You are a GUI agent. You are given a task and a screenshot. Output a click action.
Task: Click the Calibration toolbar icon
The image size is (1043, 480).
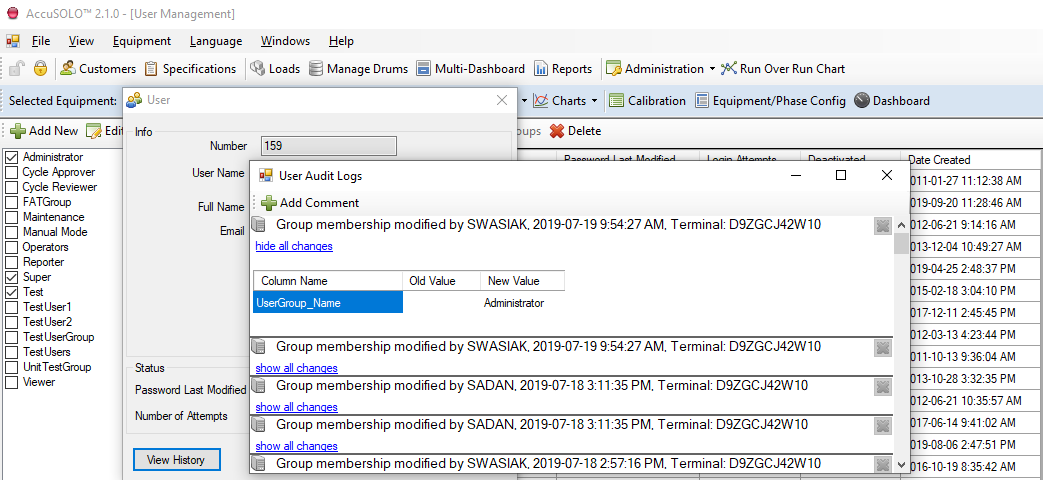pyautogui.click(x=617, y=101)
